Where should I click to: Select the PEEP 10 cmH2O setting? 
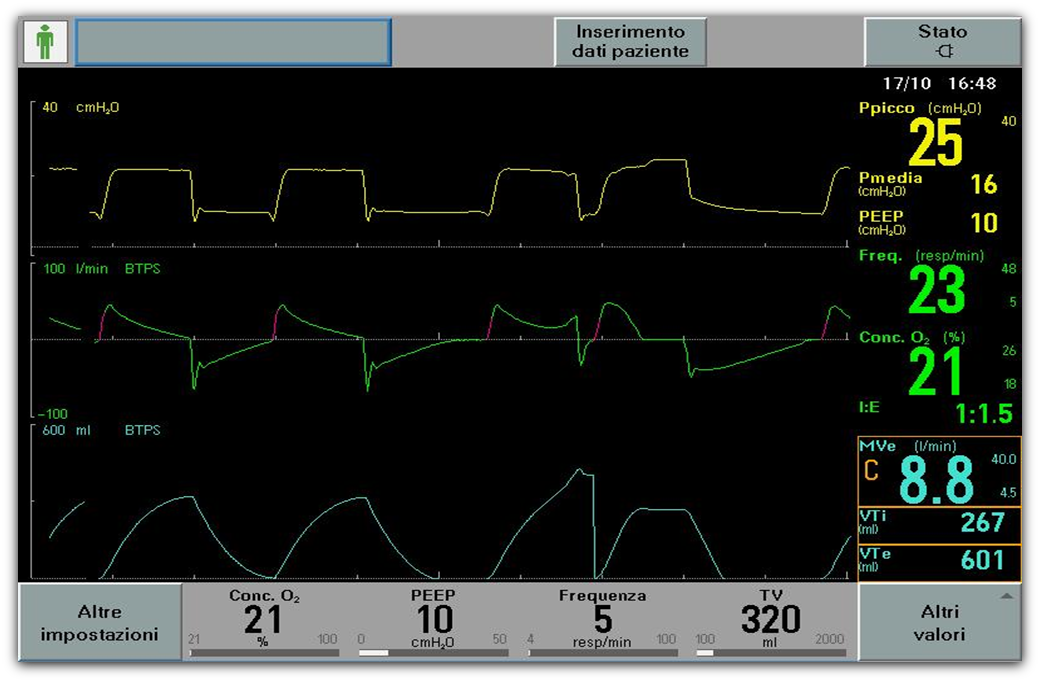coord(433,620)
